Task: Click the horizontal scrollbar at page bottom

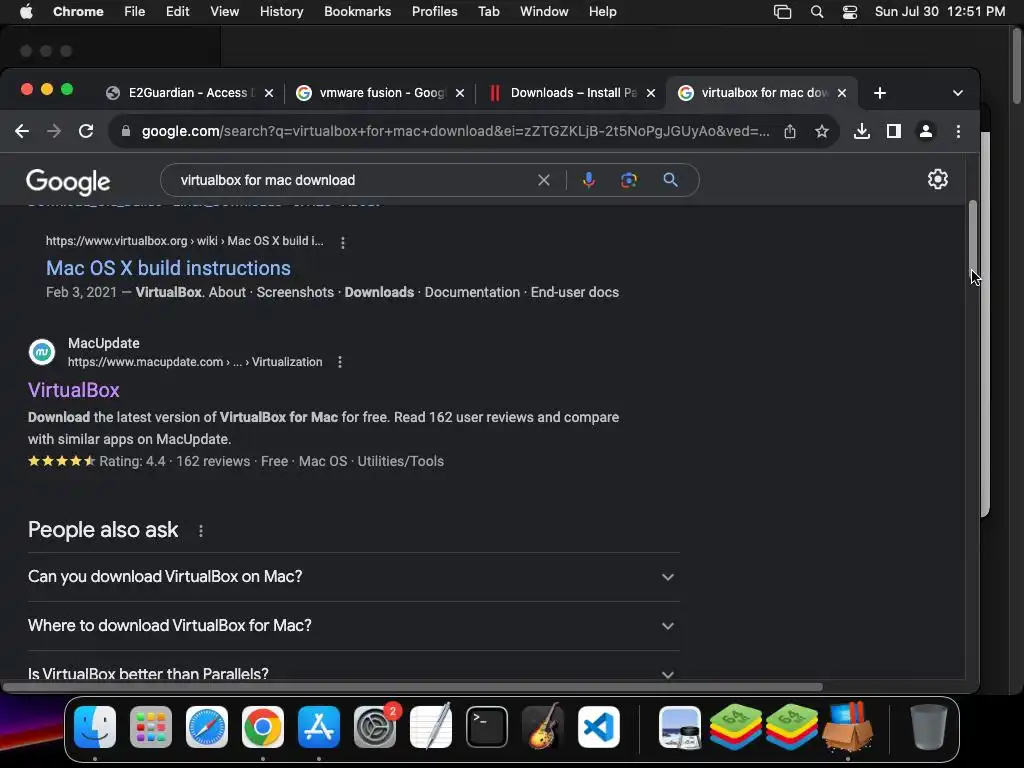Action: (x=411, y=687)
